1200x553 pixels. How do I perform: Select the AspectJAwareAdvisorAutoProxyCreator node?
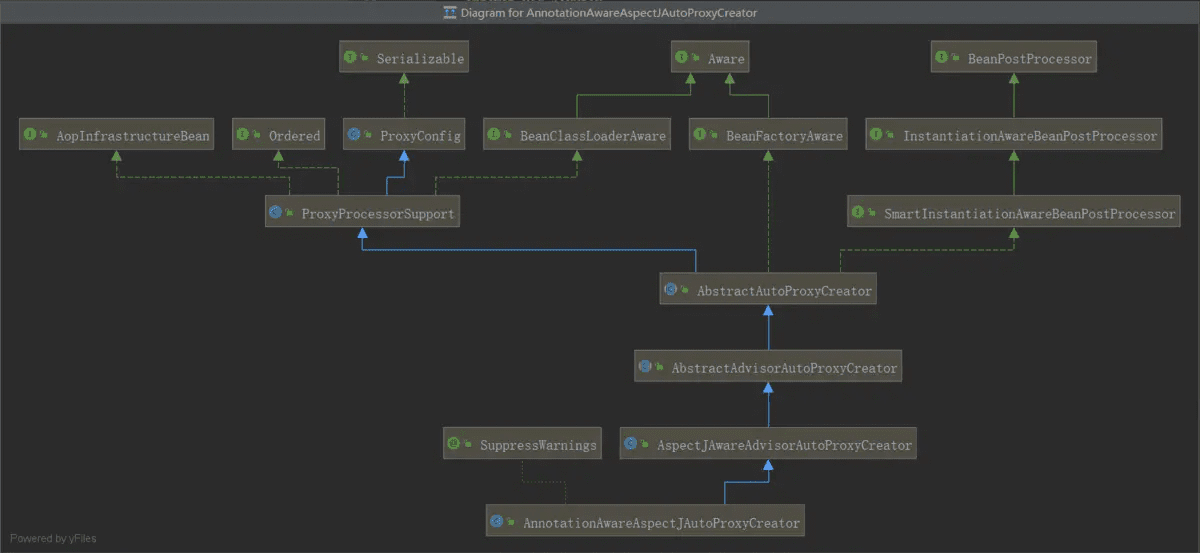[x=768, y=444]
